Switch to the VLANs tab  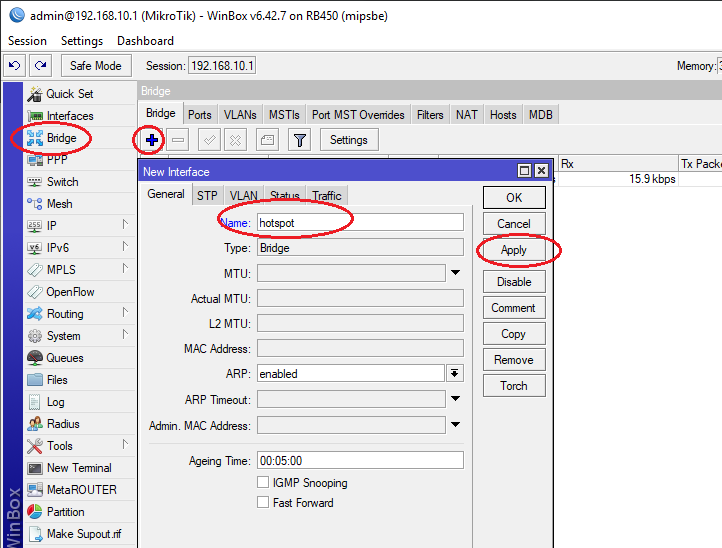coord(240,115)
